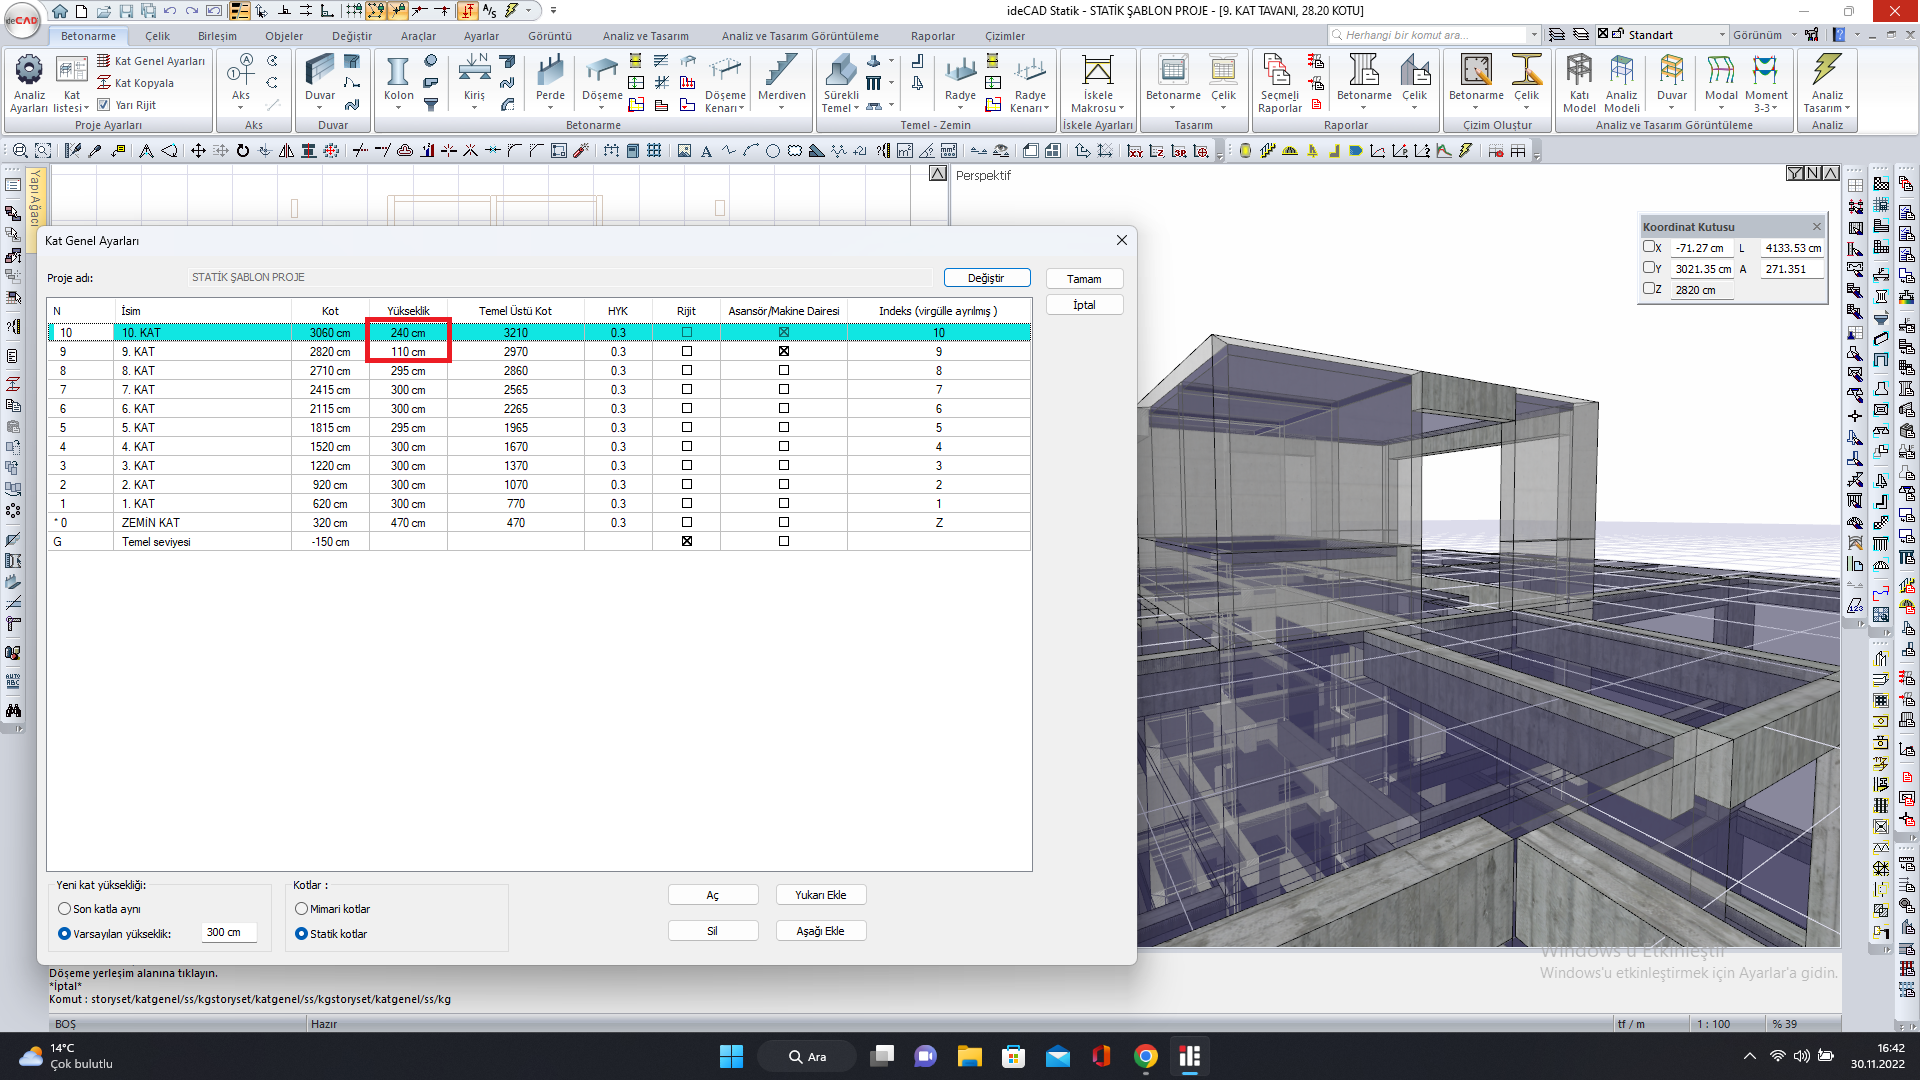Expand Döşeme Kenarı dropdown arrow
This screenshot has height=1080, width=1920.
[742, 108]
